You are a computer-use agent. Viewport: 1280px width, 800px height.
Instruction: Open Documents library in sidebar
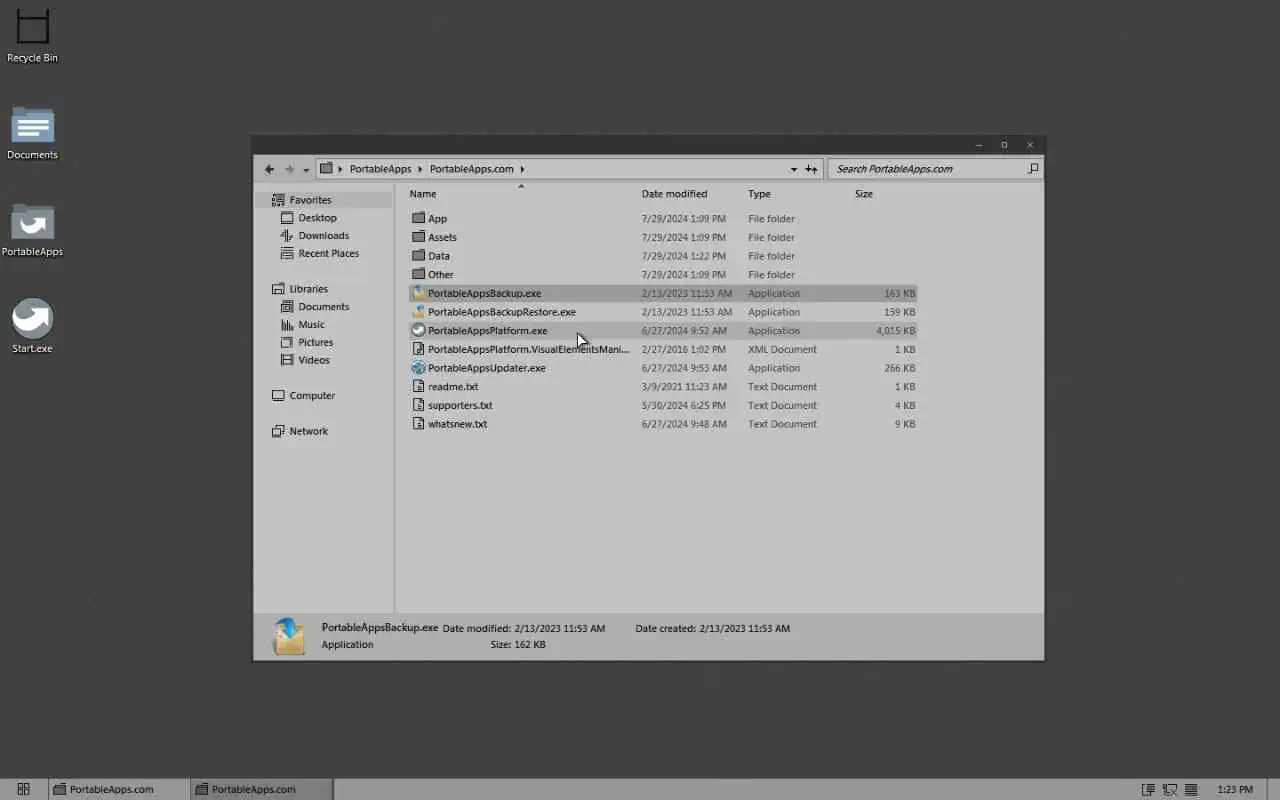[323, 307]
